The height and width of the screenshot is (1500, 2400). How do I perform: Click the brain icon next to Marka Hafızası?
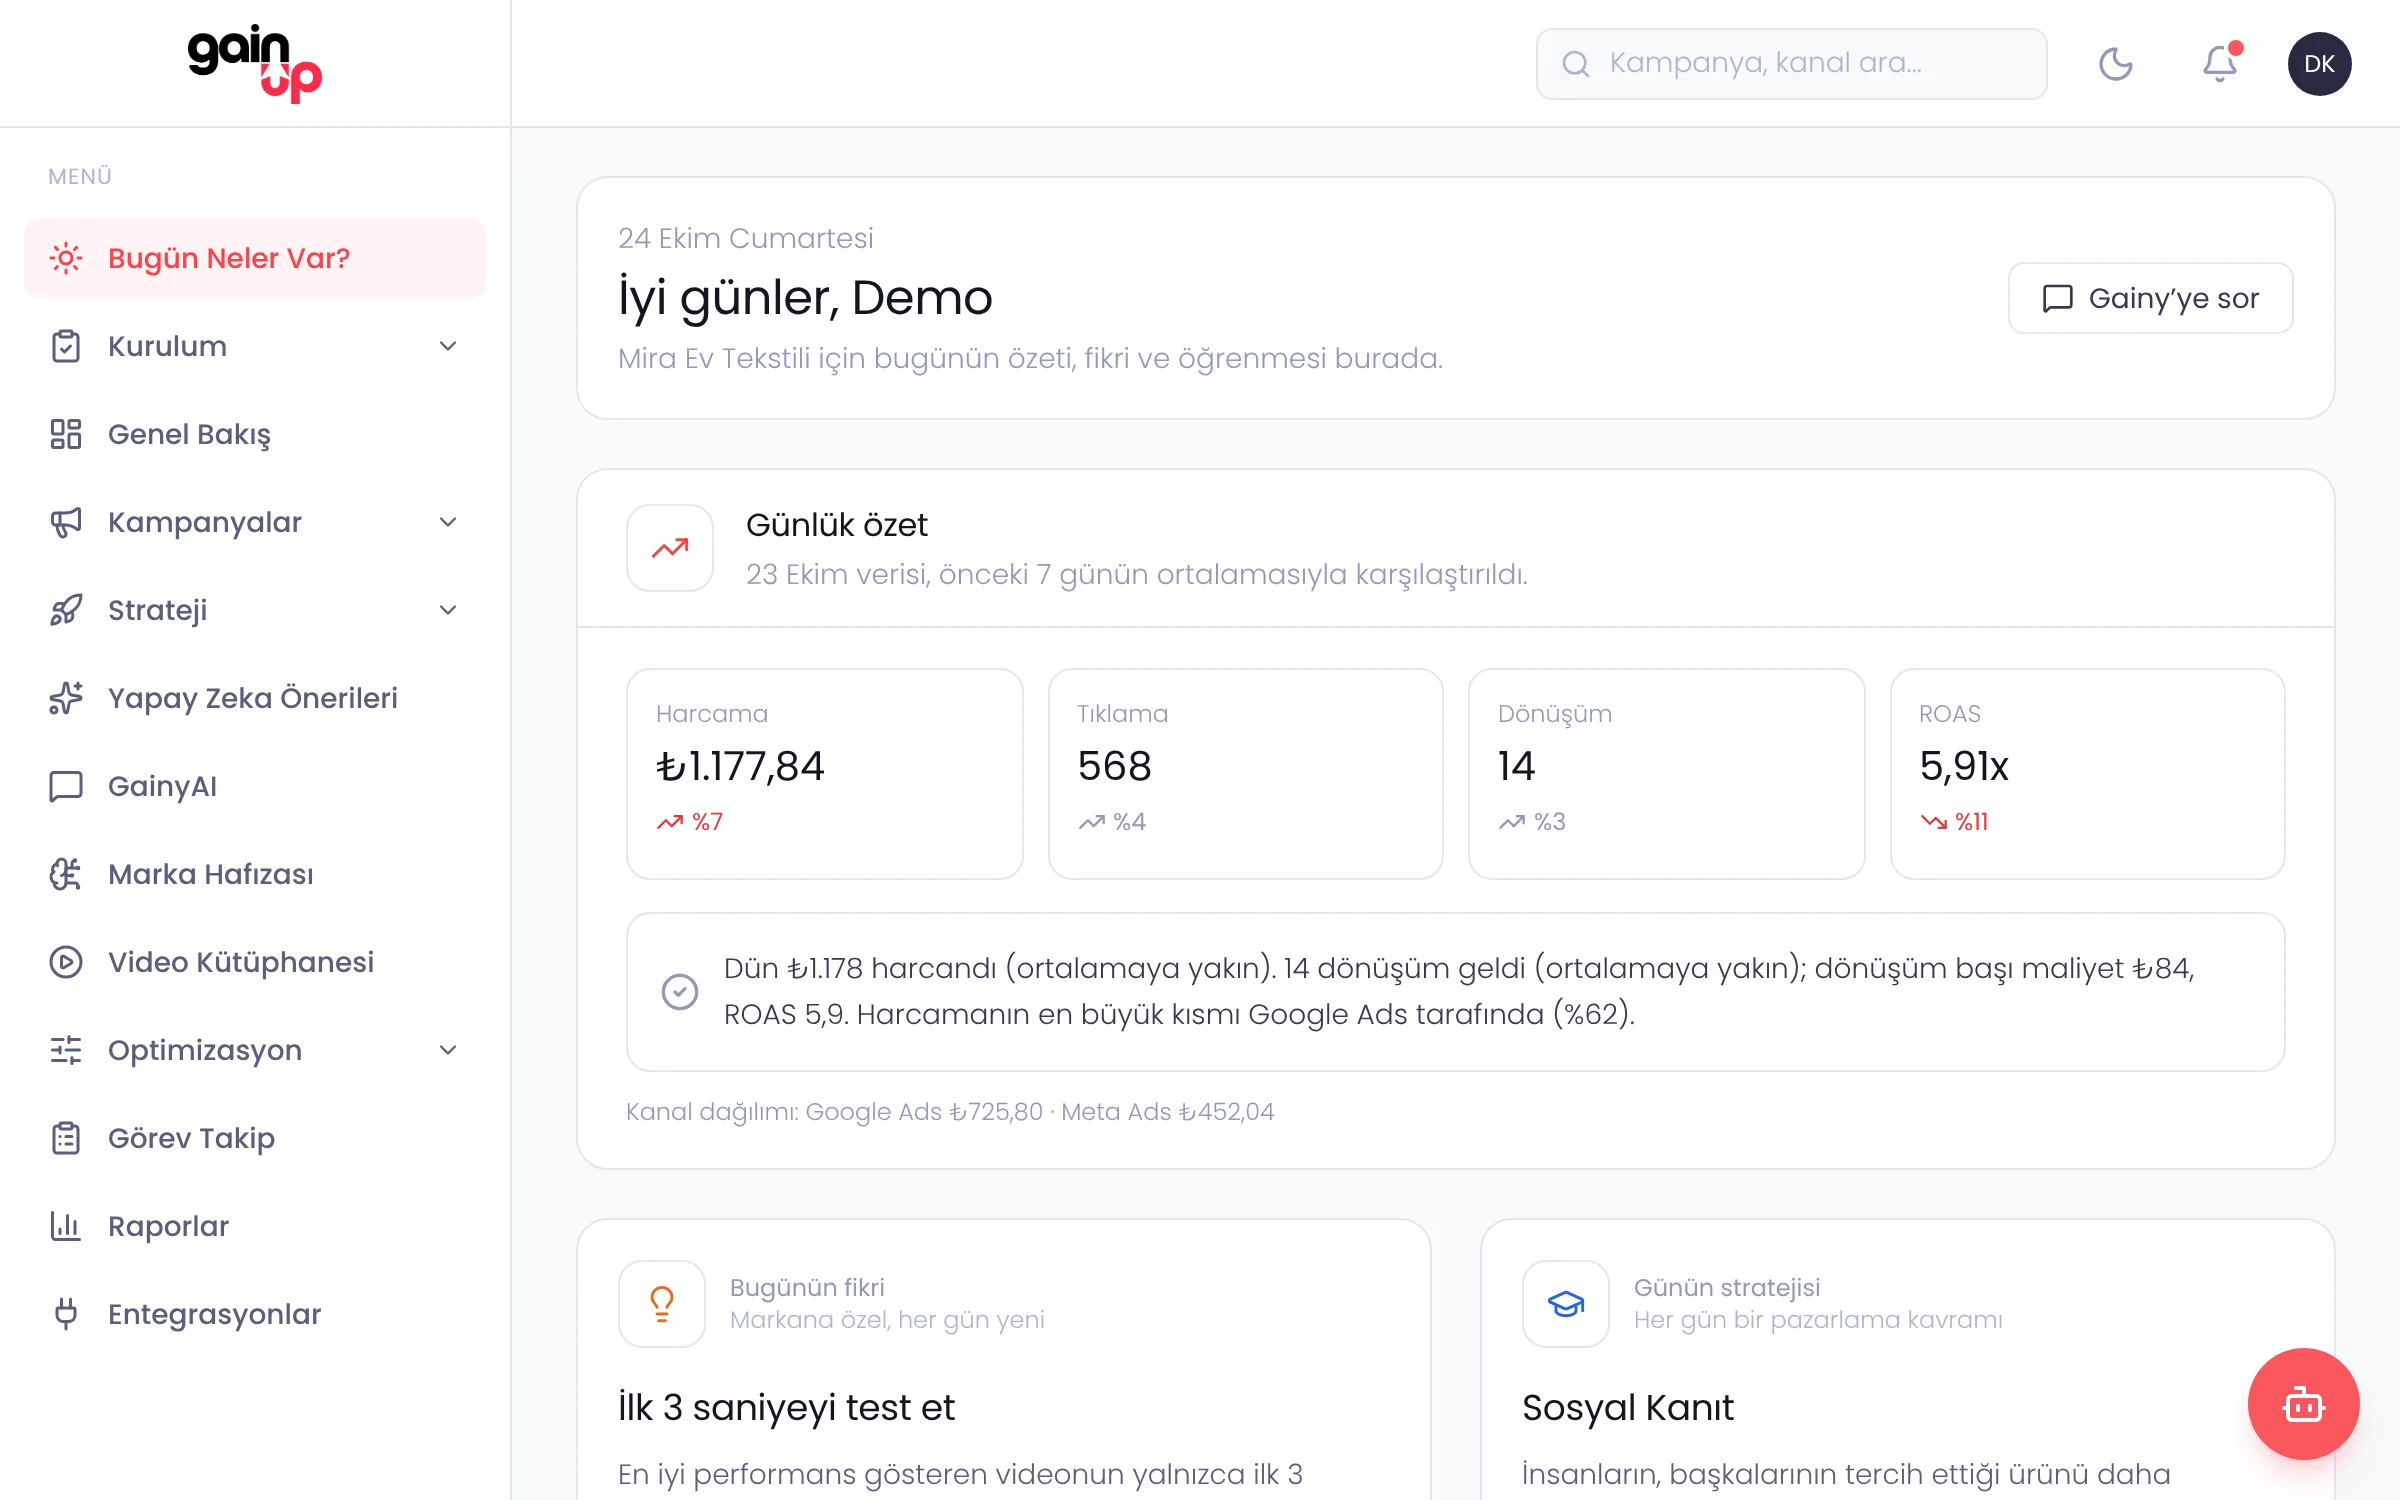coord(66,874)
